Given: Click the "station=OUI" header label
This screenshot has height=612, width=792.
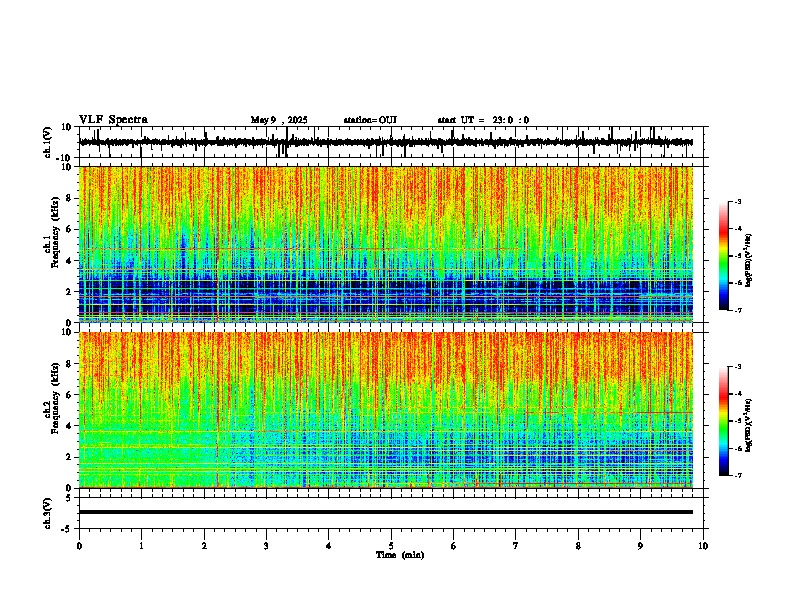Looking at the screenshot, I should 370,120.
